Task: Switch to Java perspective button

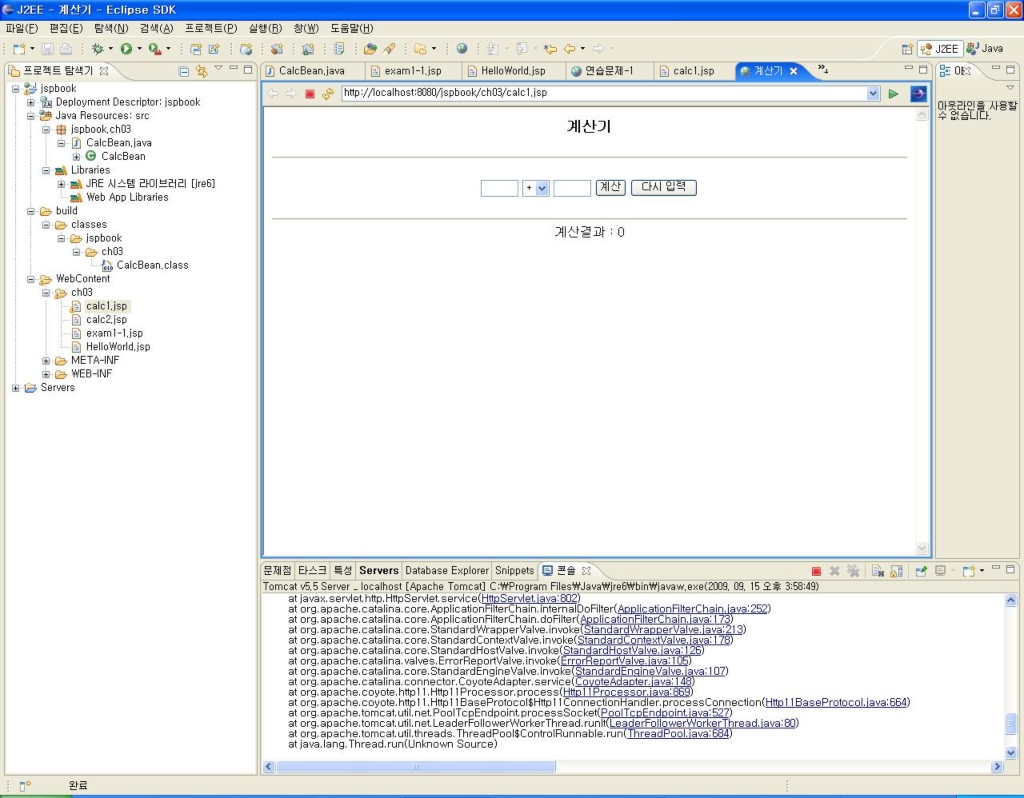Action: coord(985,48)
